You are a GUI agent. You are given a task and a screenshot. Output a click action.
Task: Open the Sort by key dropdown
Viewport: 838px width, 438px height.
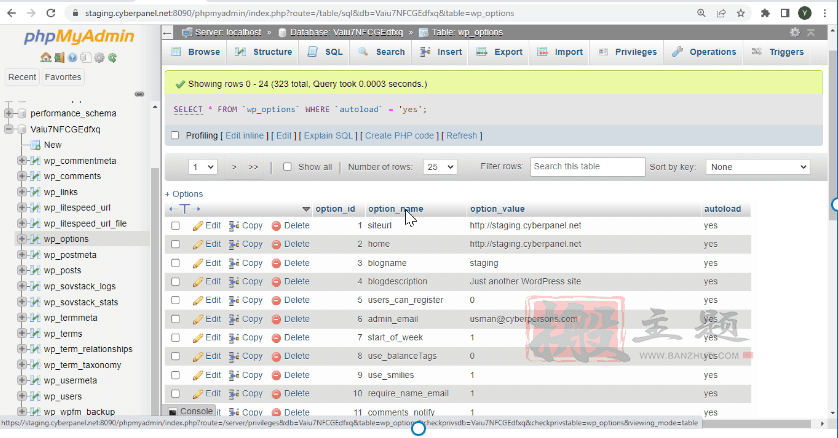point(758,167)
